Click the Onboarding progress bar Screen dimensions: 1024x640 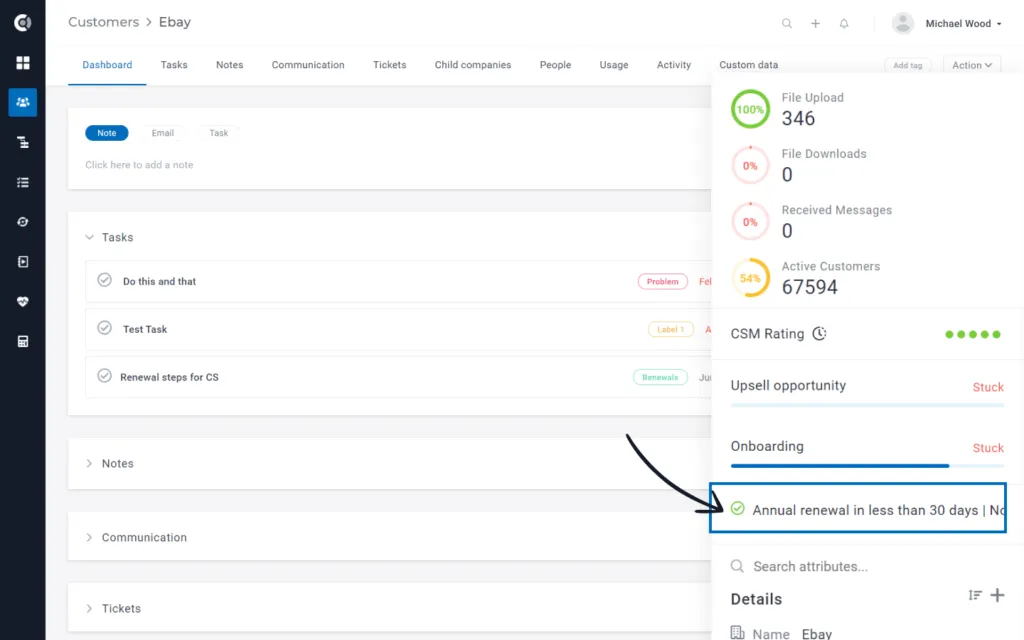tap(867, 466)
